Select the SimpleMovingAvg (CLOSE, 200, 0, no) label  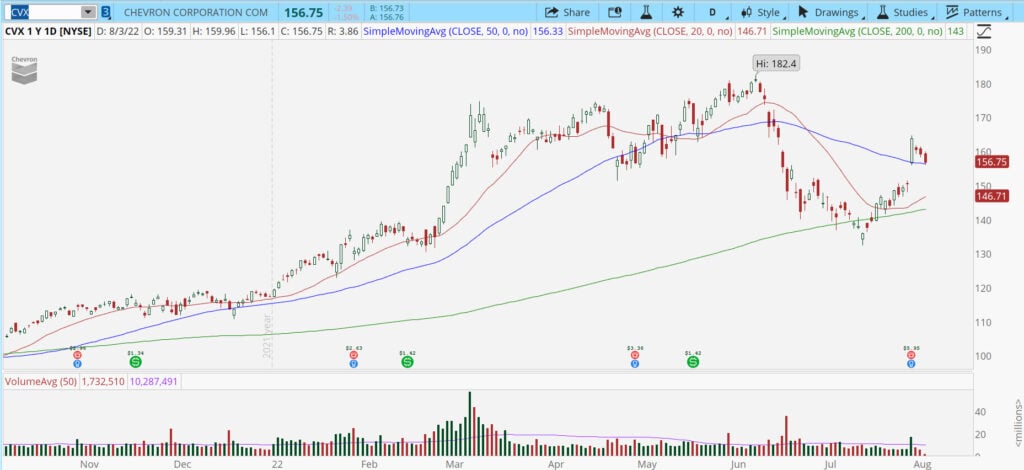click(x=857, y=31)
